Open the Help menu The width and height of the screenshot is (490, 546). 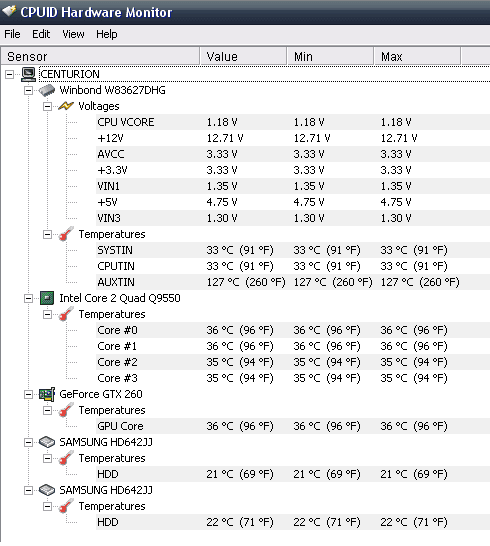coord(107,34)
